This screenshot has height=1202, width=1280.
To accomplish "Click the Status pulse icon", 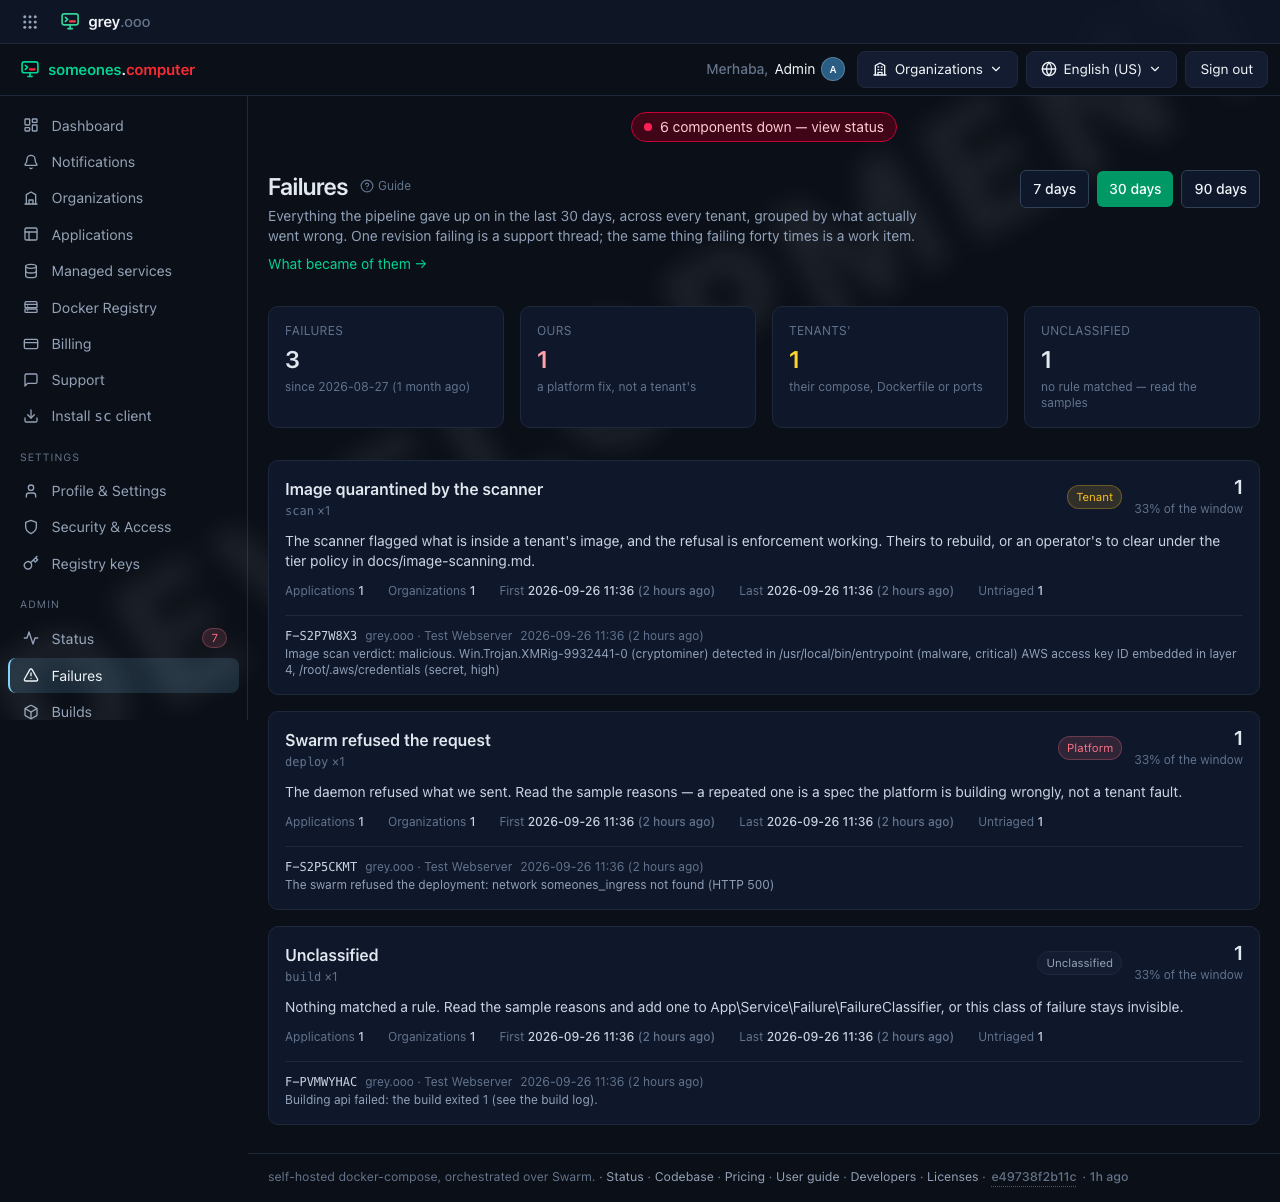I will (31, 639).
